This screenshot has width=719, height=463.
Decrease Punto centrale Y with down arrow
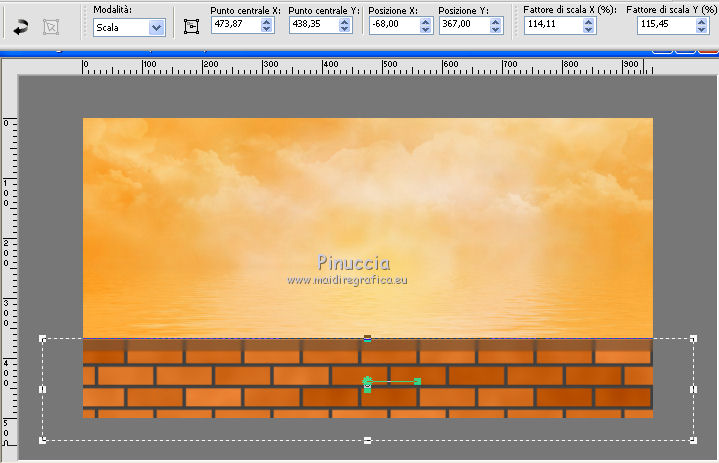point(344,28)
